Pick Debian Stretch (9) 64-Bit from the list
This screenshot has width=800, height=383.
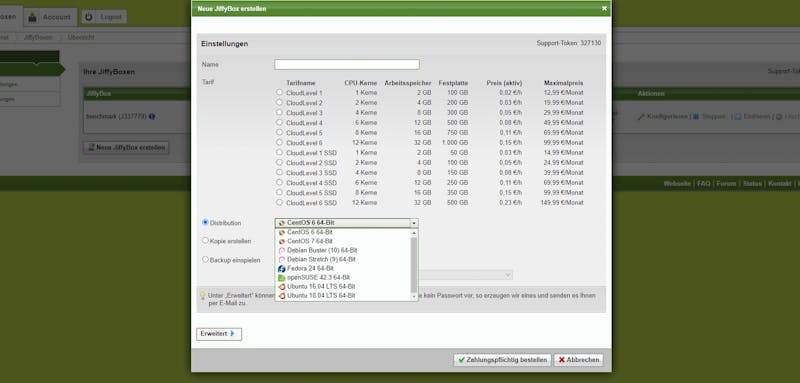(343, 260)
